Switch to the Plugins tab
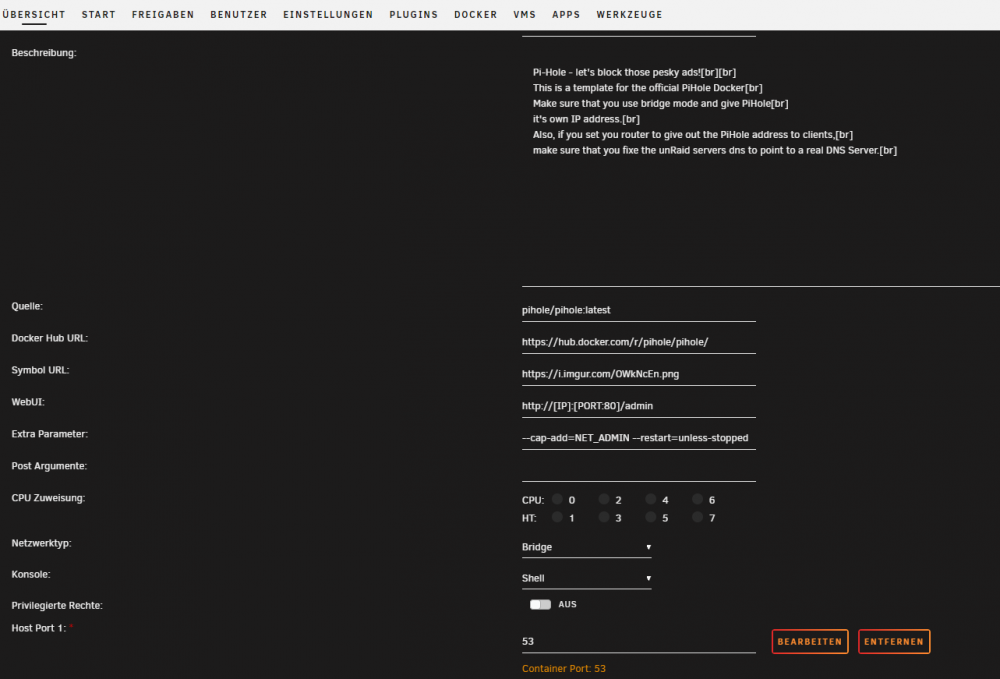Viewport: 1000px width, 679px height. pos(414,14)
